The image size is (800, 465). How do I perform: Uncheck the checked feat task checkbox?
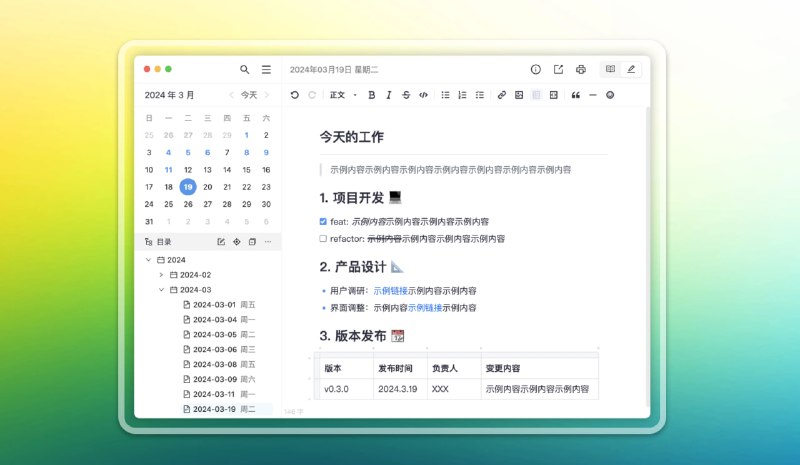click(x=323, y=221)
